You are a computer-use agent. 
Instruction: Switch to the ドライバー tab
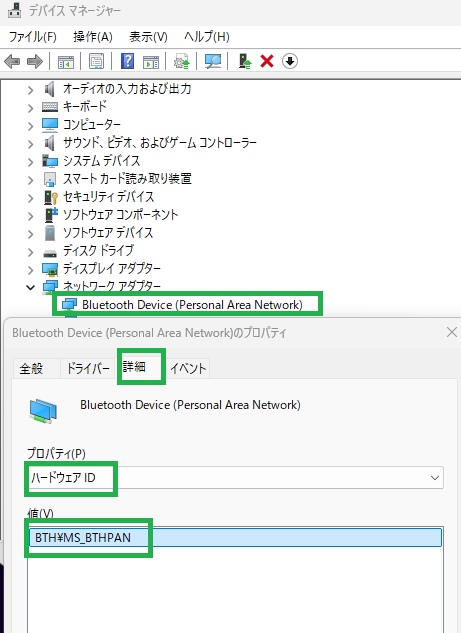[88, 368]
